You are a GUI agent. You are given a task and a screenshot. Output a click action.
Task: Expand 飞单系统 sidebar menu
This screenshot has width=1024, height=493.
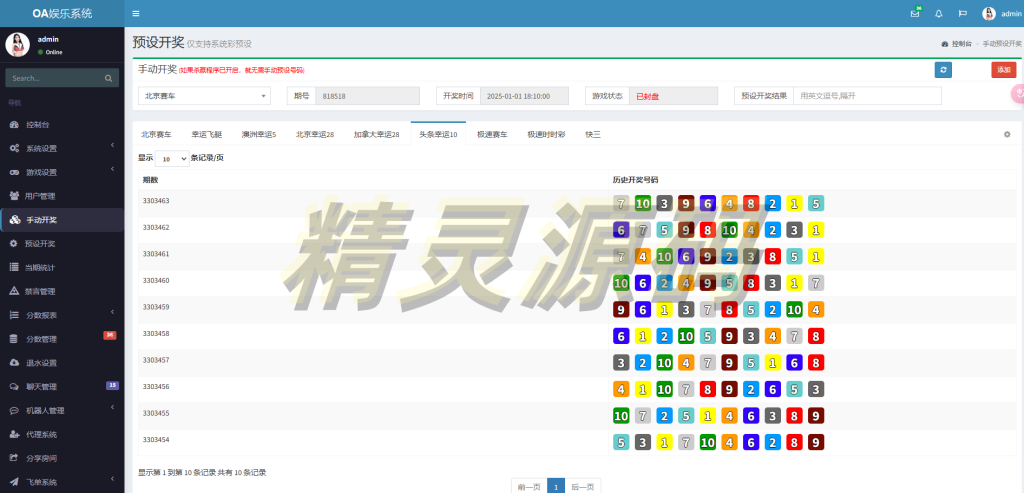(62, 482)
